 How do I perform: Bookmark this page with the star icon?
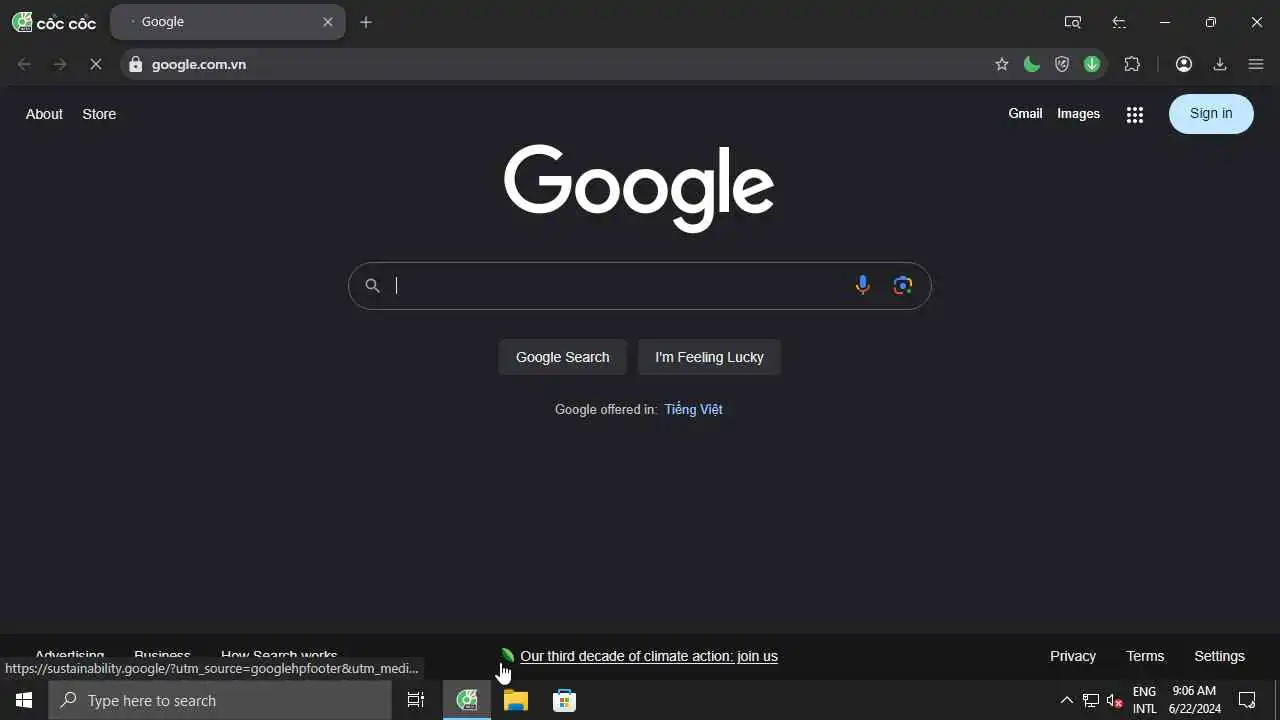pyautogui.click(x=1002, y=64)
